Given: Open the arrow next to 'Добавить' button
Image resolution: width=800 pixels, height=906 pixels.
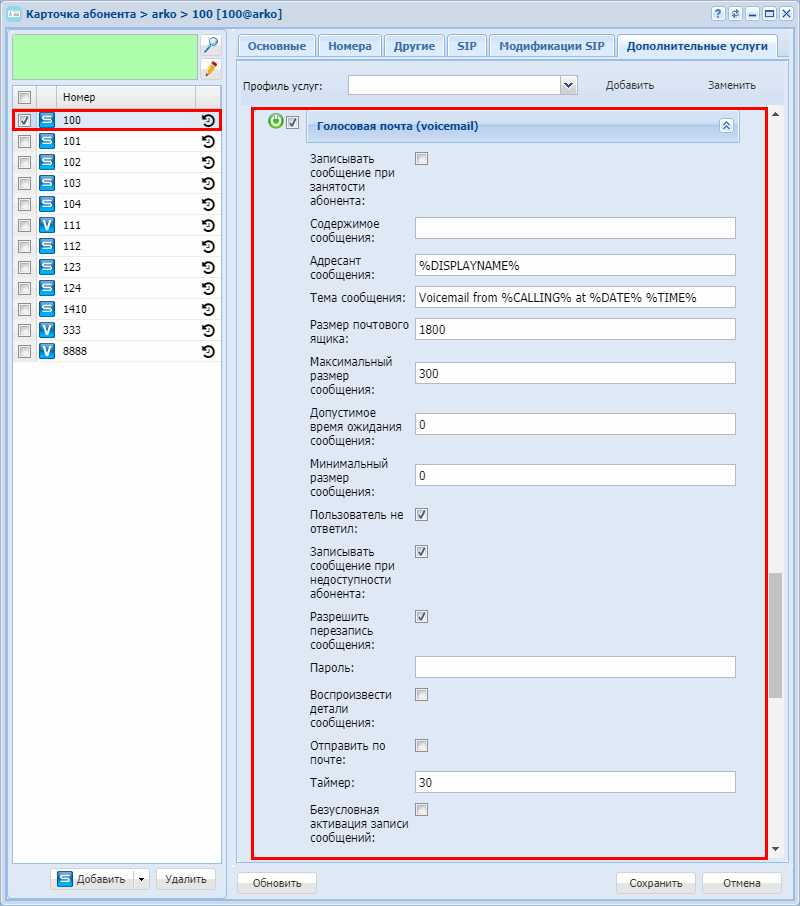Looking at the screenshot, I should click(x=141, y=879).
